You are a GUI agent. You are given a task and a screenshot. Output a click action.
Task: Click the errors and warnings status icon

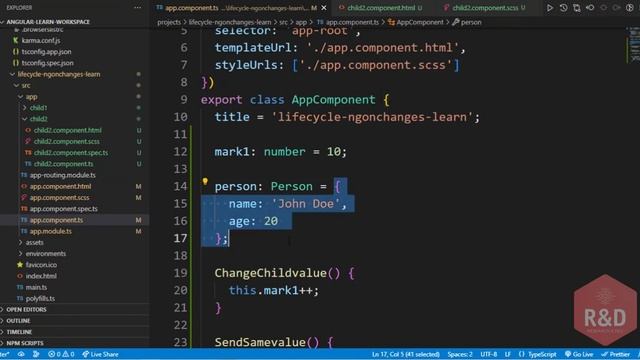click(61, 354)
